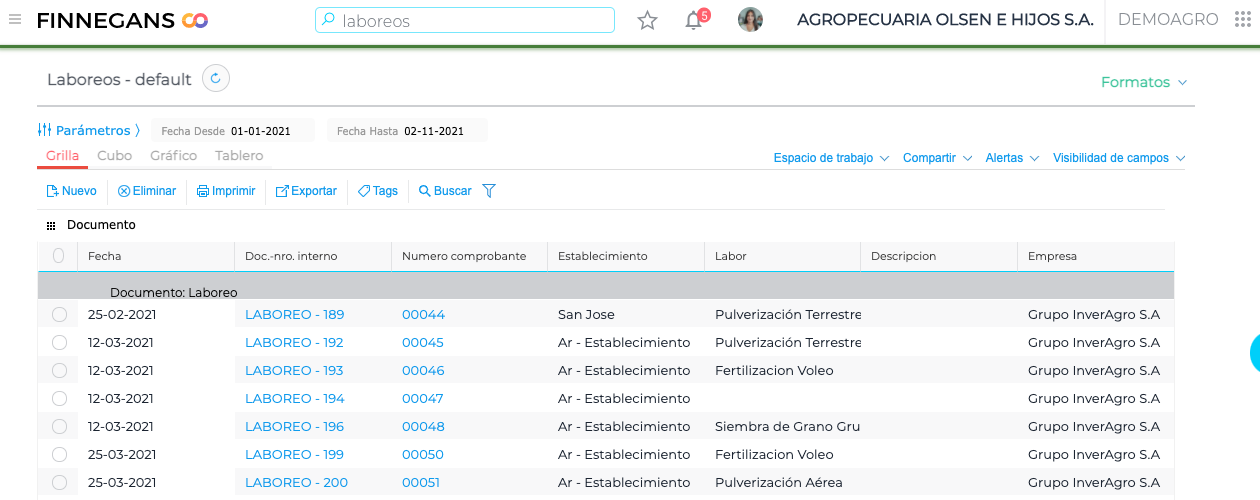Screen dimensions: 1260x500
Task: Click the laboreos search field
Action: pos(465,20)
